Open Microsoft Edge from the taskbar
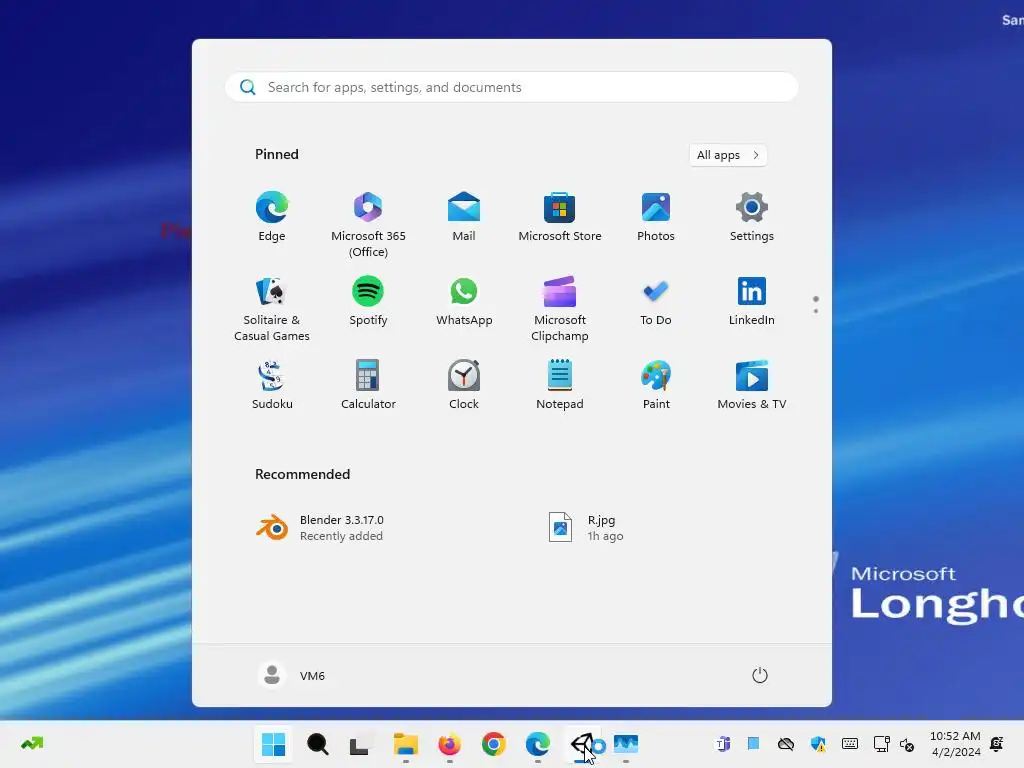 537,744
